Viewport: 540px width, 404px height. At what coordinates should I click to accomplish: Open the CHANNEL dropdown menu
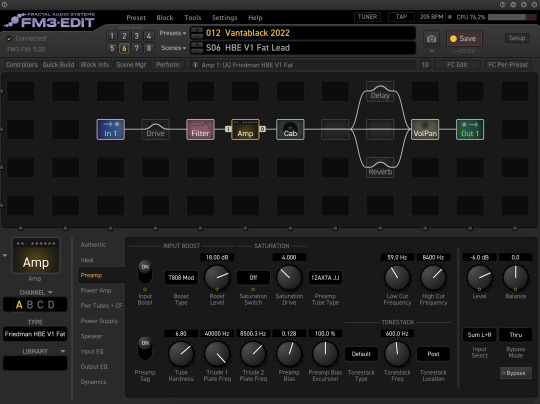36,292
